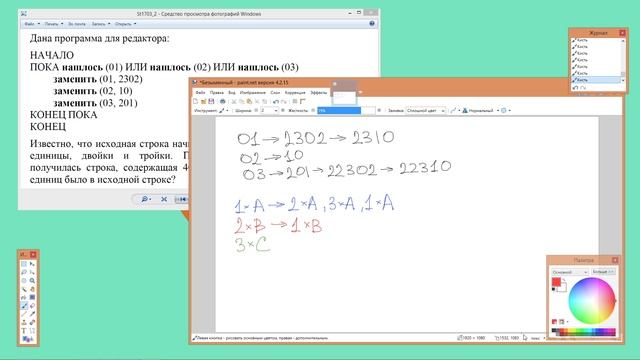Screen dimensions: 640x360
Task: Click white secondary color swatch
Action: (x=563, y=288)
